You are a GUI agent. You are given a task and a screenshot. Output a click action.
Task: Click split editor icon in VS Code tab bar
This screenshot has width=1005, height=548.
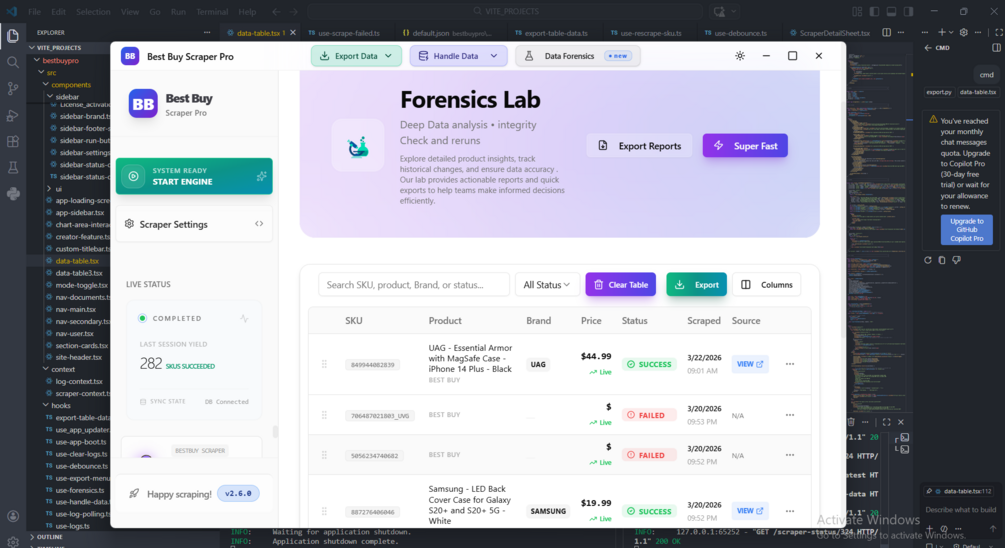886,32
